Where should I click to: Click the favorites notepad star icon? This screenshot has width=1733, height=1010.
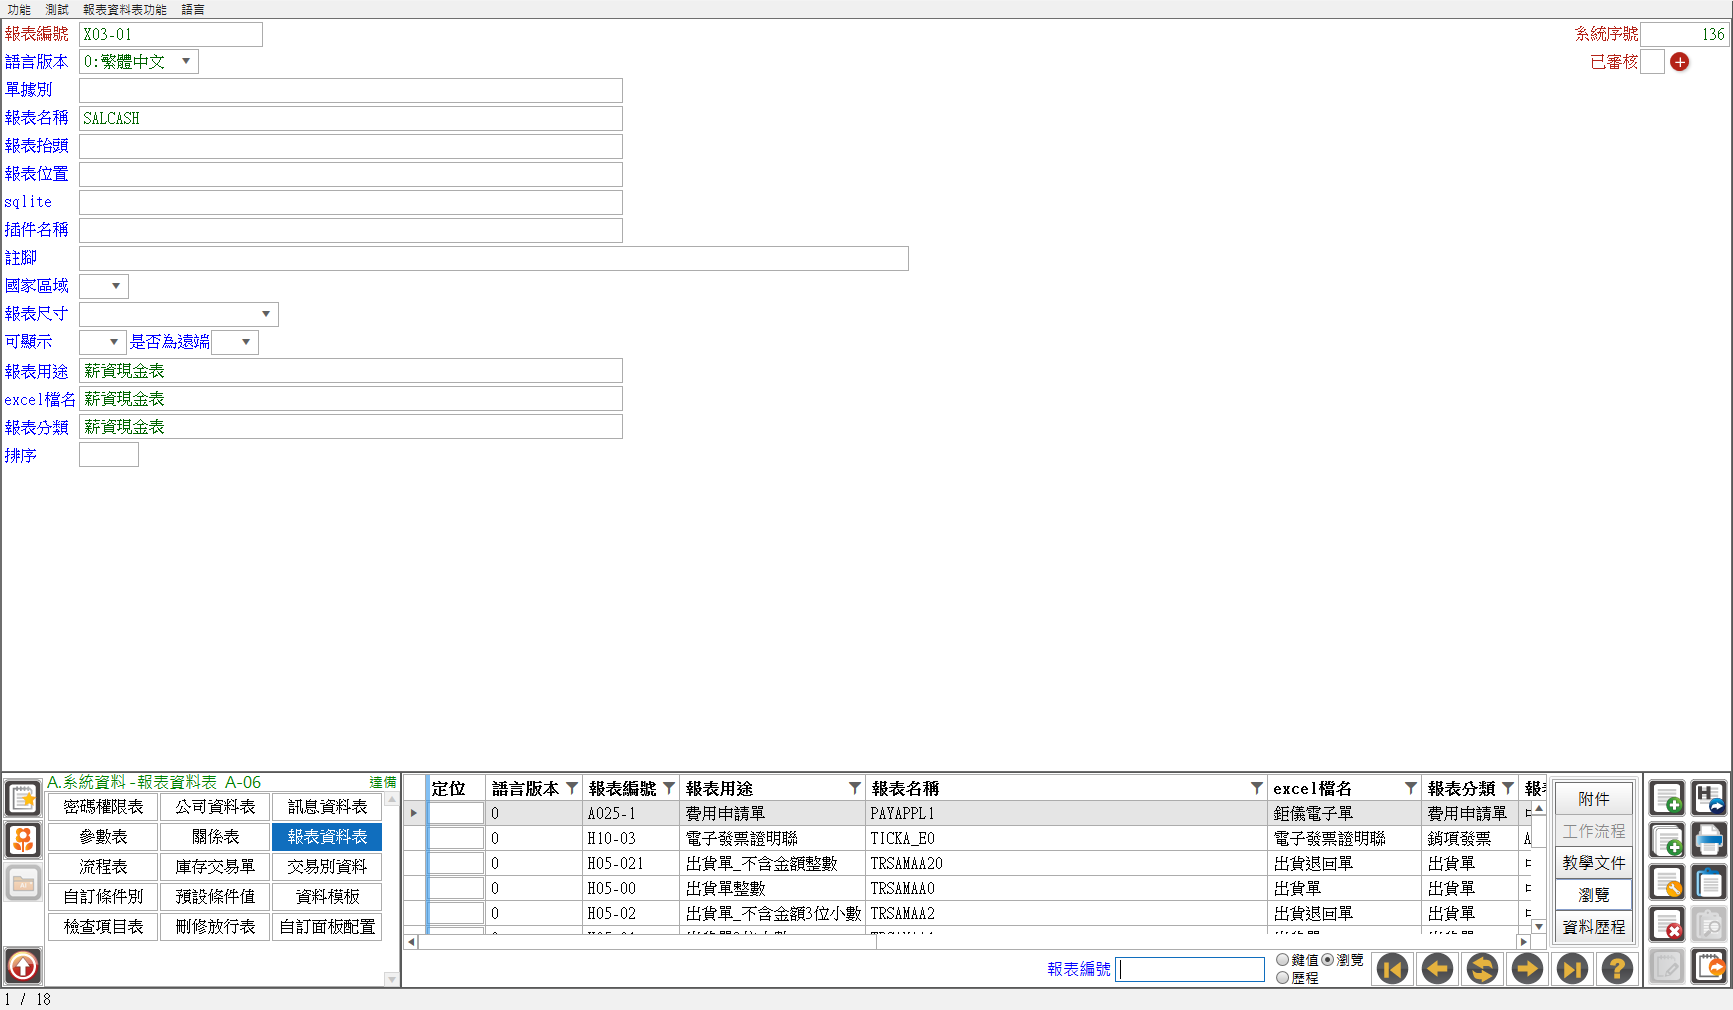[x=23, y=799]
